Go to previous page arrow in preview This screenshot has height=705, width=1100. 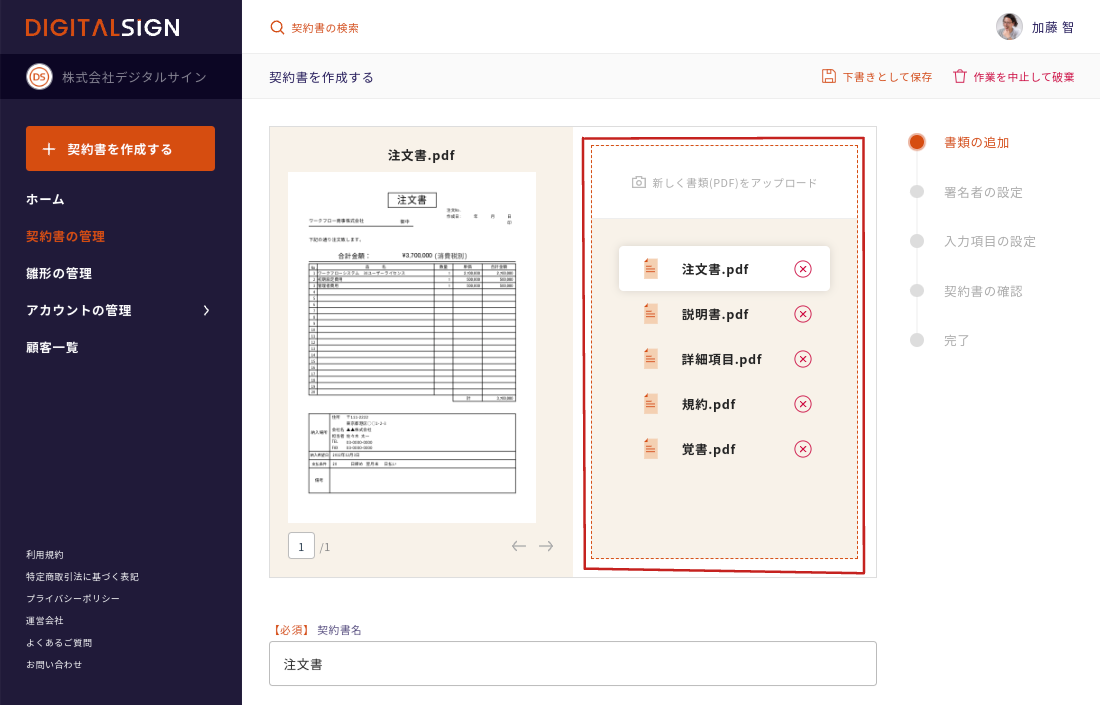click(x=518, y=546)
